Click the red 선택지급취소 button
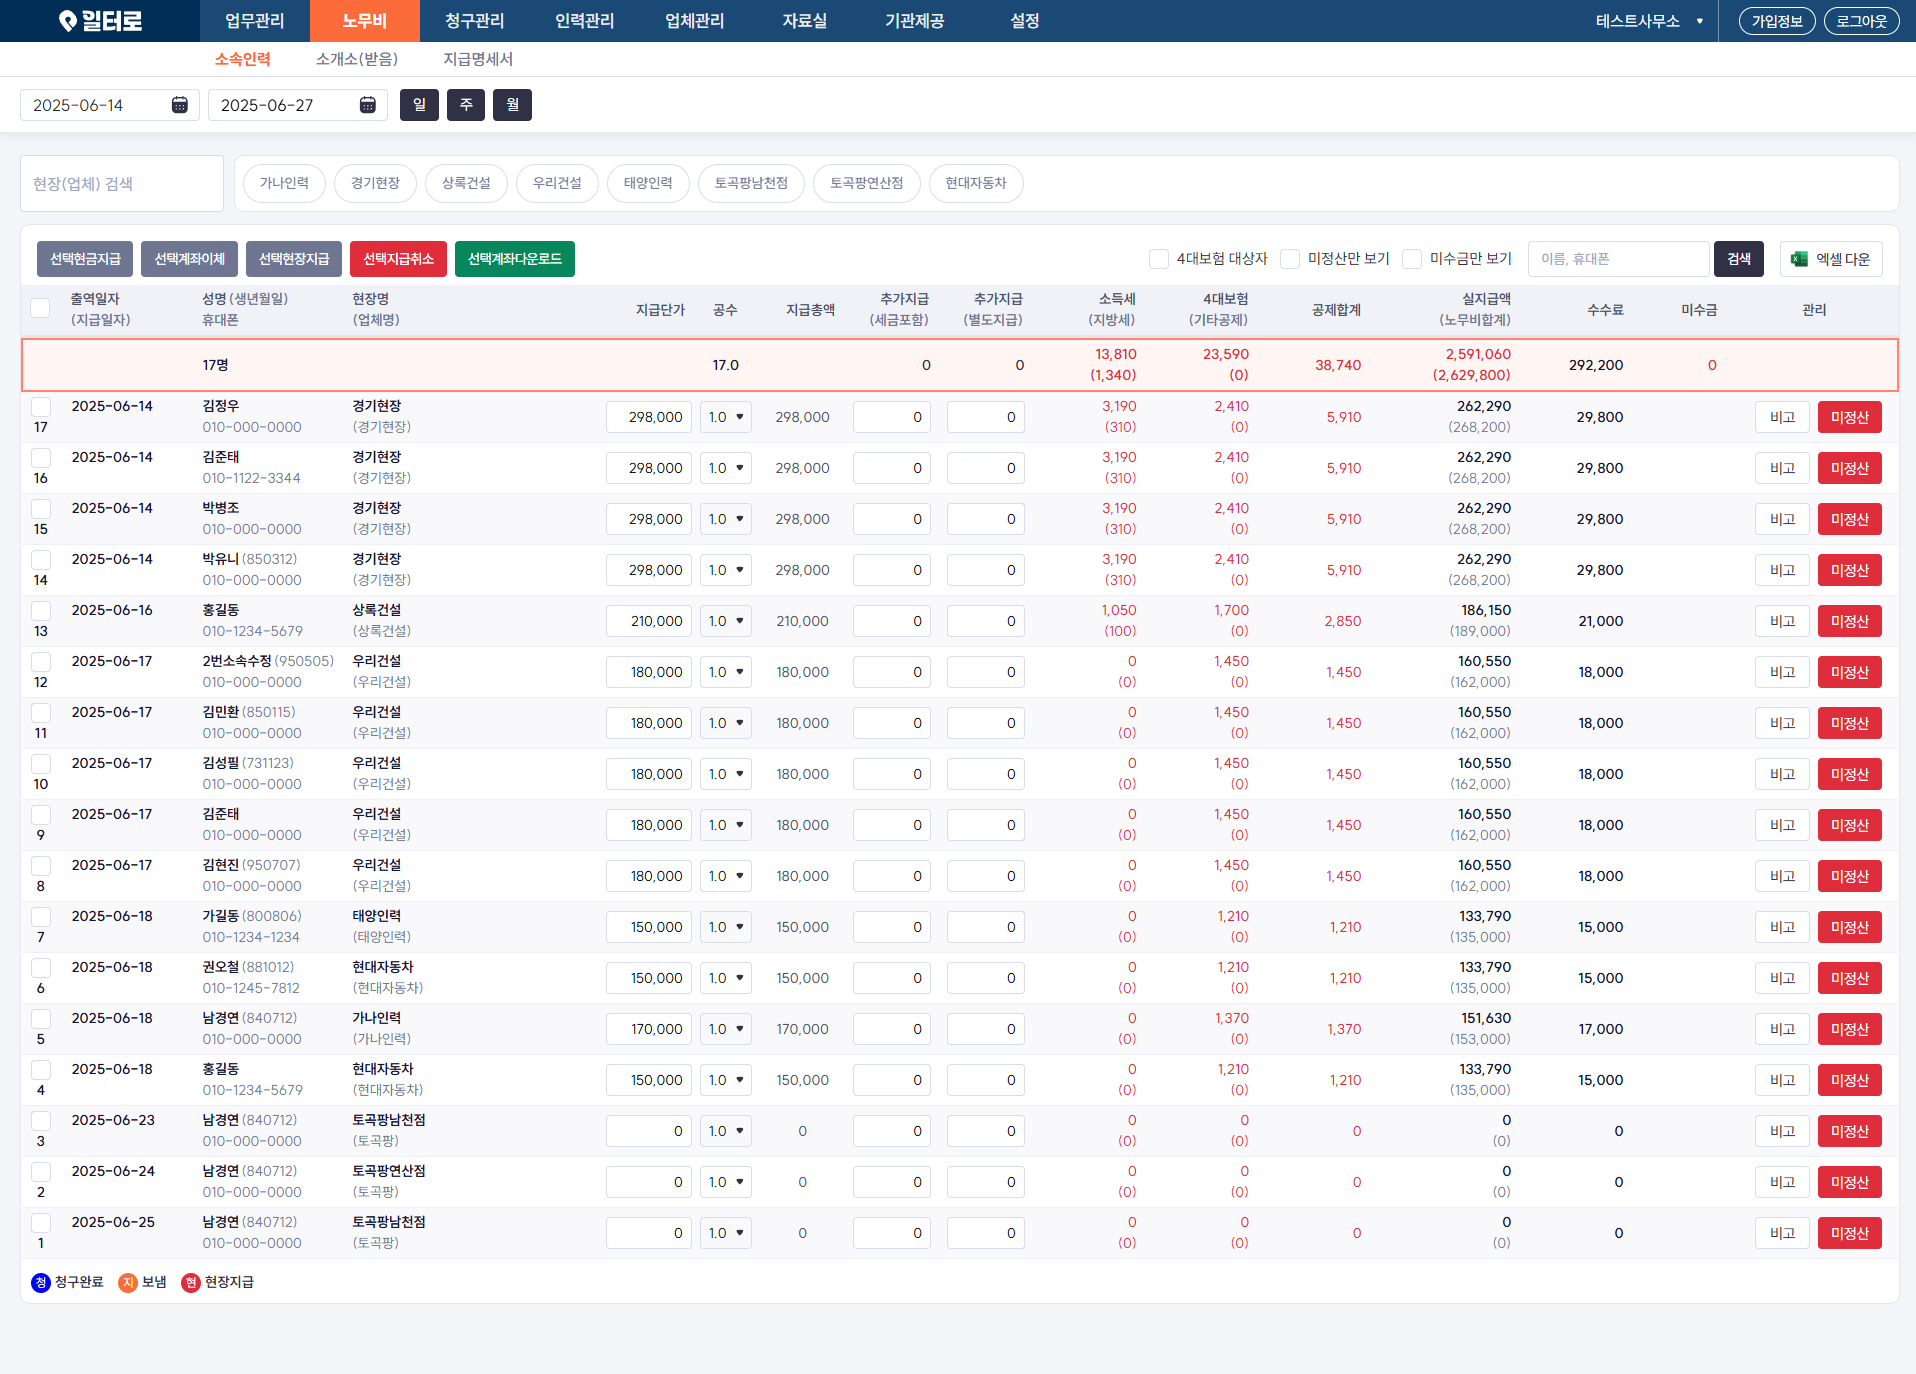Image resolution: width=1916 pixels, height=1374 pixels. tap(398, 259)
